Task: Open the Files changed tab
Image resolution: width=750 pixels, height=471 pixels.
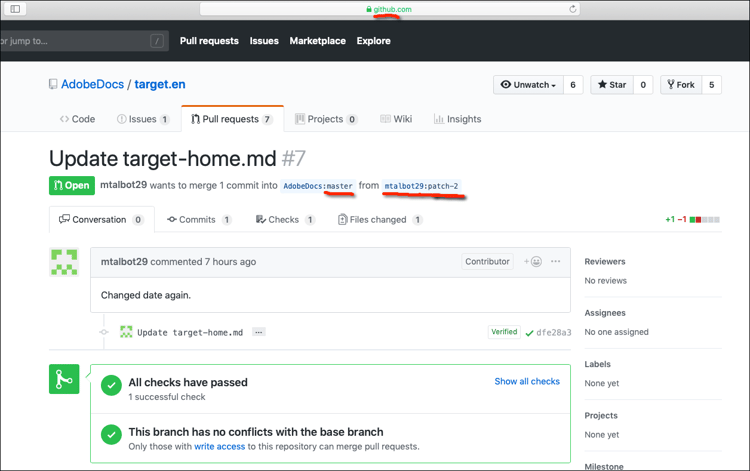Action: [380, 219]
